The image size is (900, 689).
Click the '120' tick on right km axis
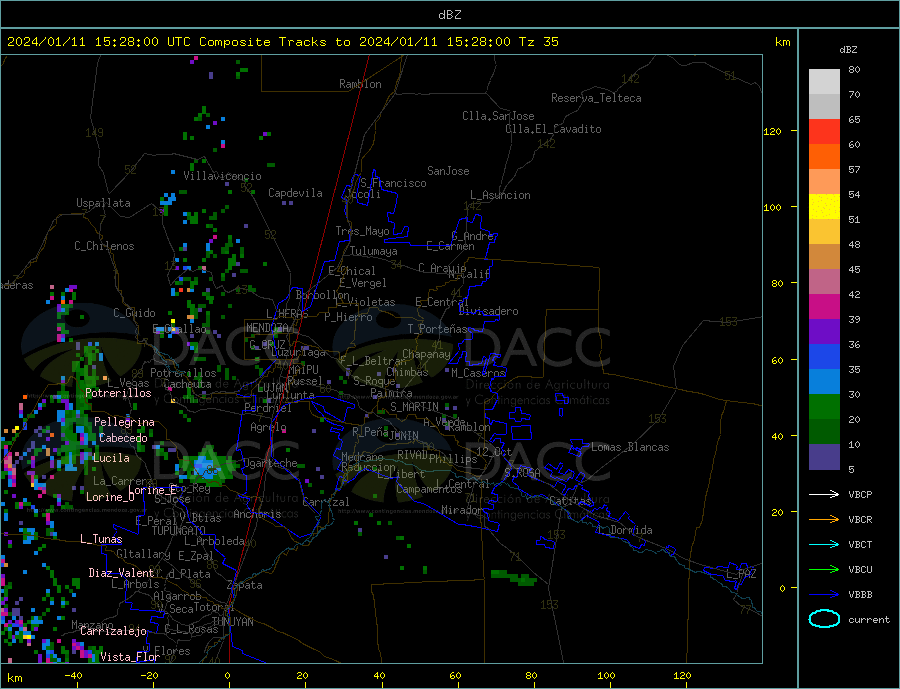772,131
